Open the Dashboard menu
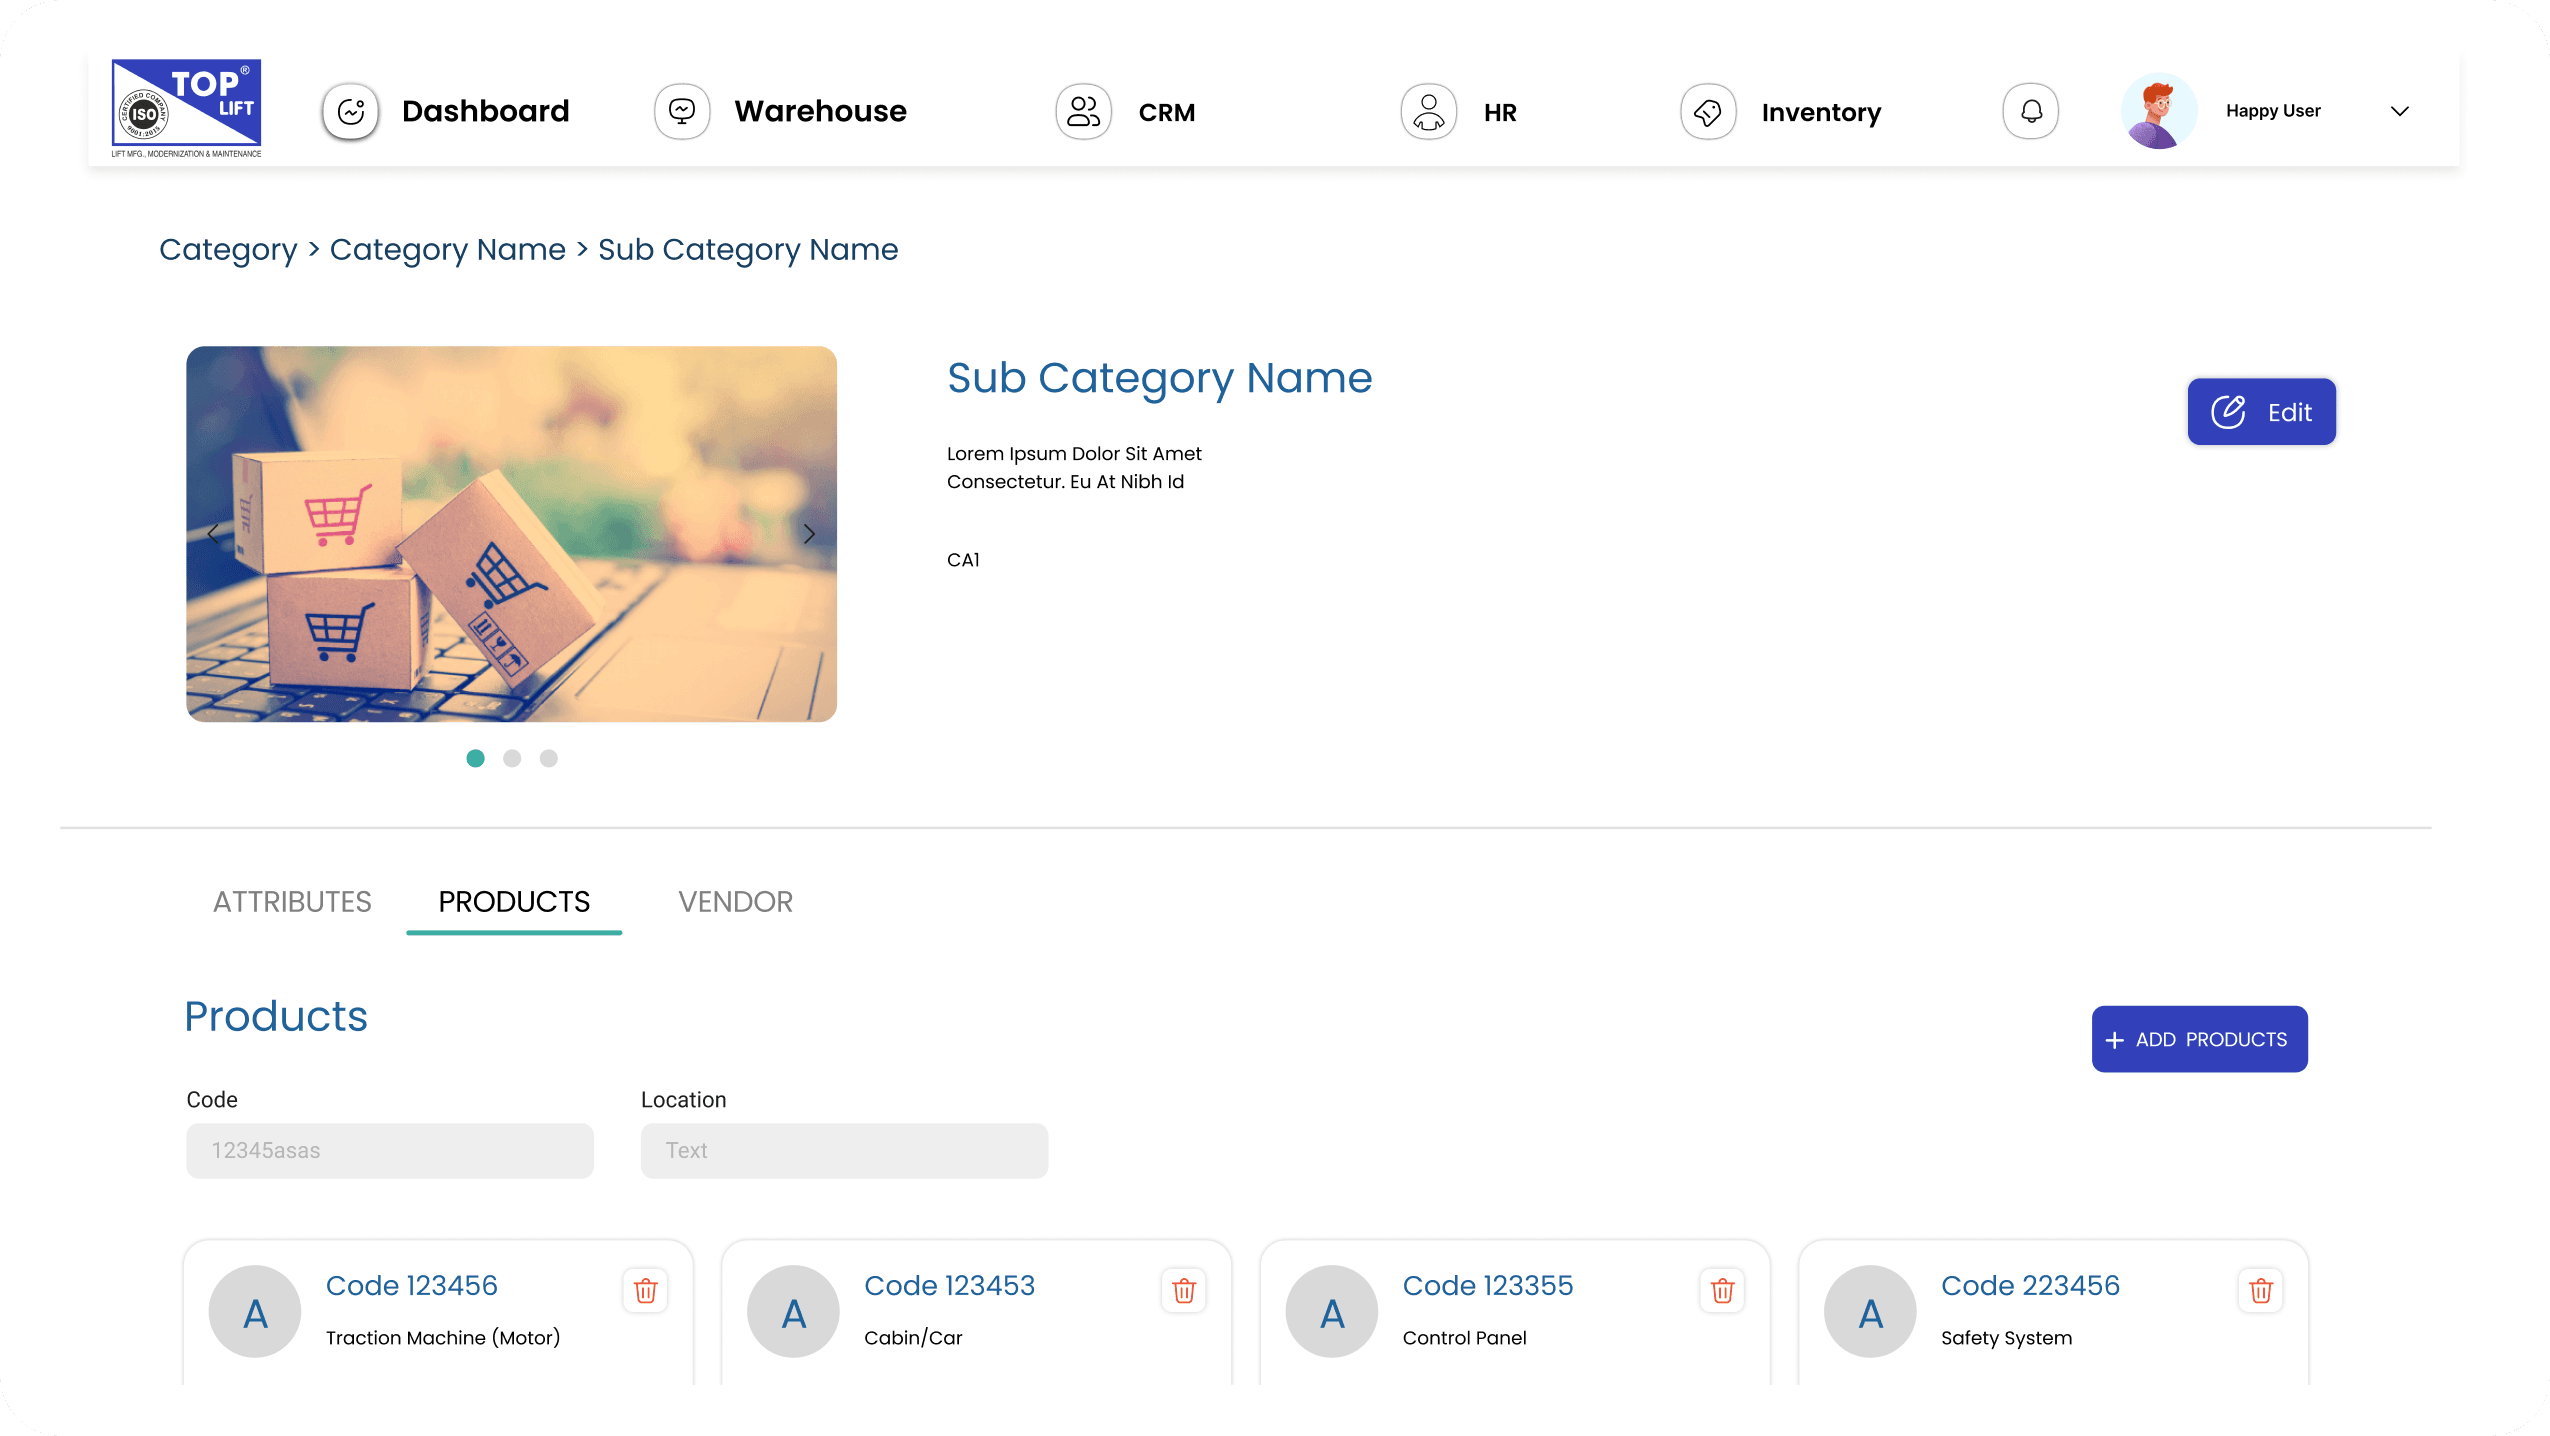Viewport: 2550px width, 1436px height. (x=485, y=111)
